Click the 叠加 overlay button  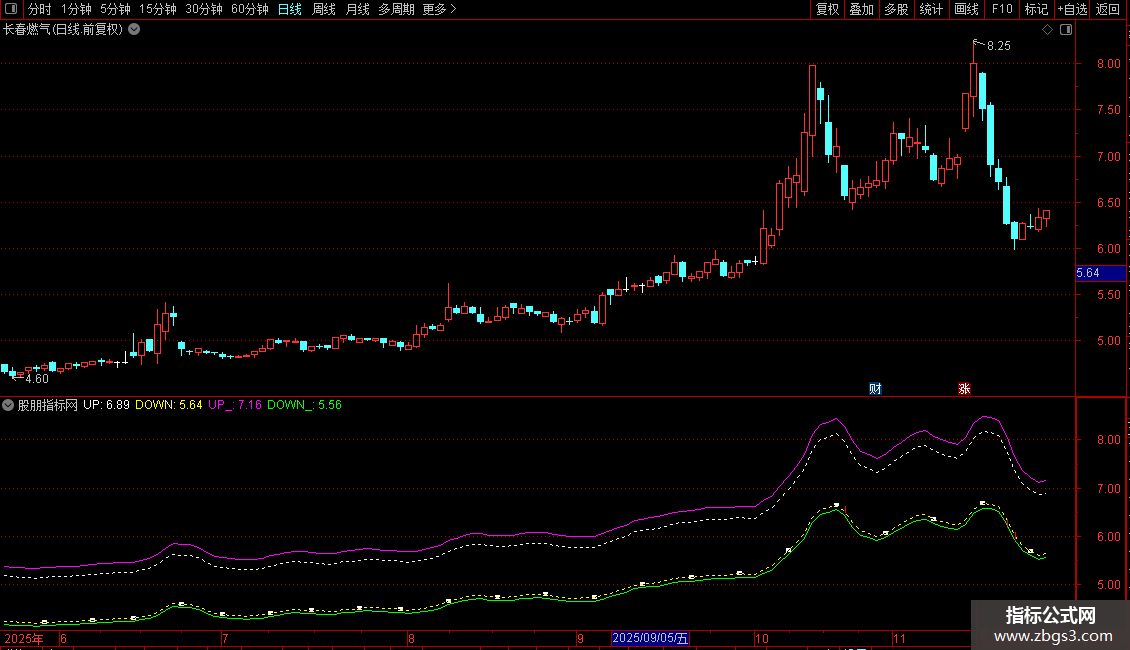click(x=861, y=9)
